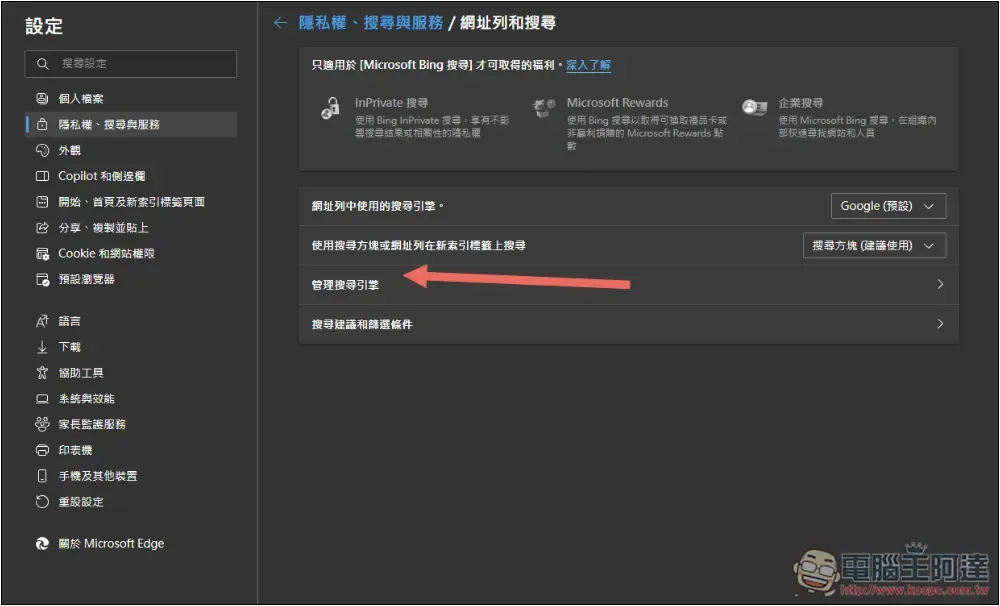
Task: Click the 外觀 appearance palette icon
Action: pyautogui.click(x=42, y=151)
